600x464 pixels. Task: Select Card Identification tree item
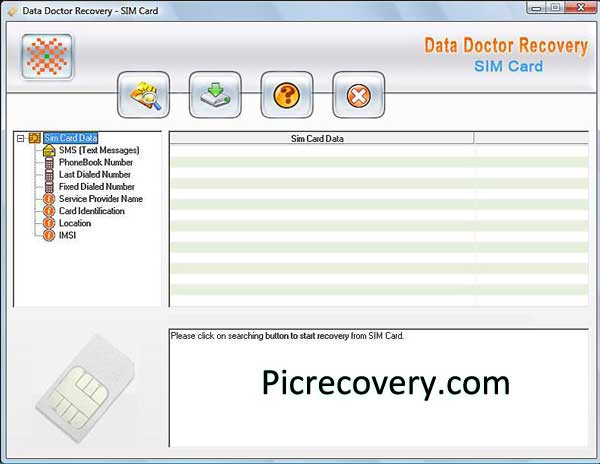pos(92,211)
